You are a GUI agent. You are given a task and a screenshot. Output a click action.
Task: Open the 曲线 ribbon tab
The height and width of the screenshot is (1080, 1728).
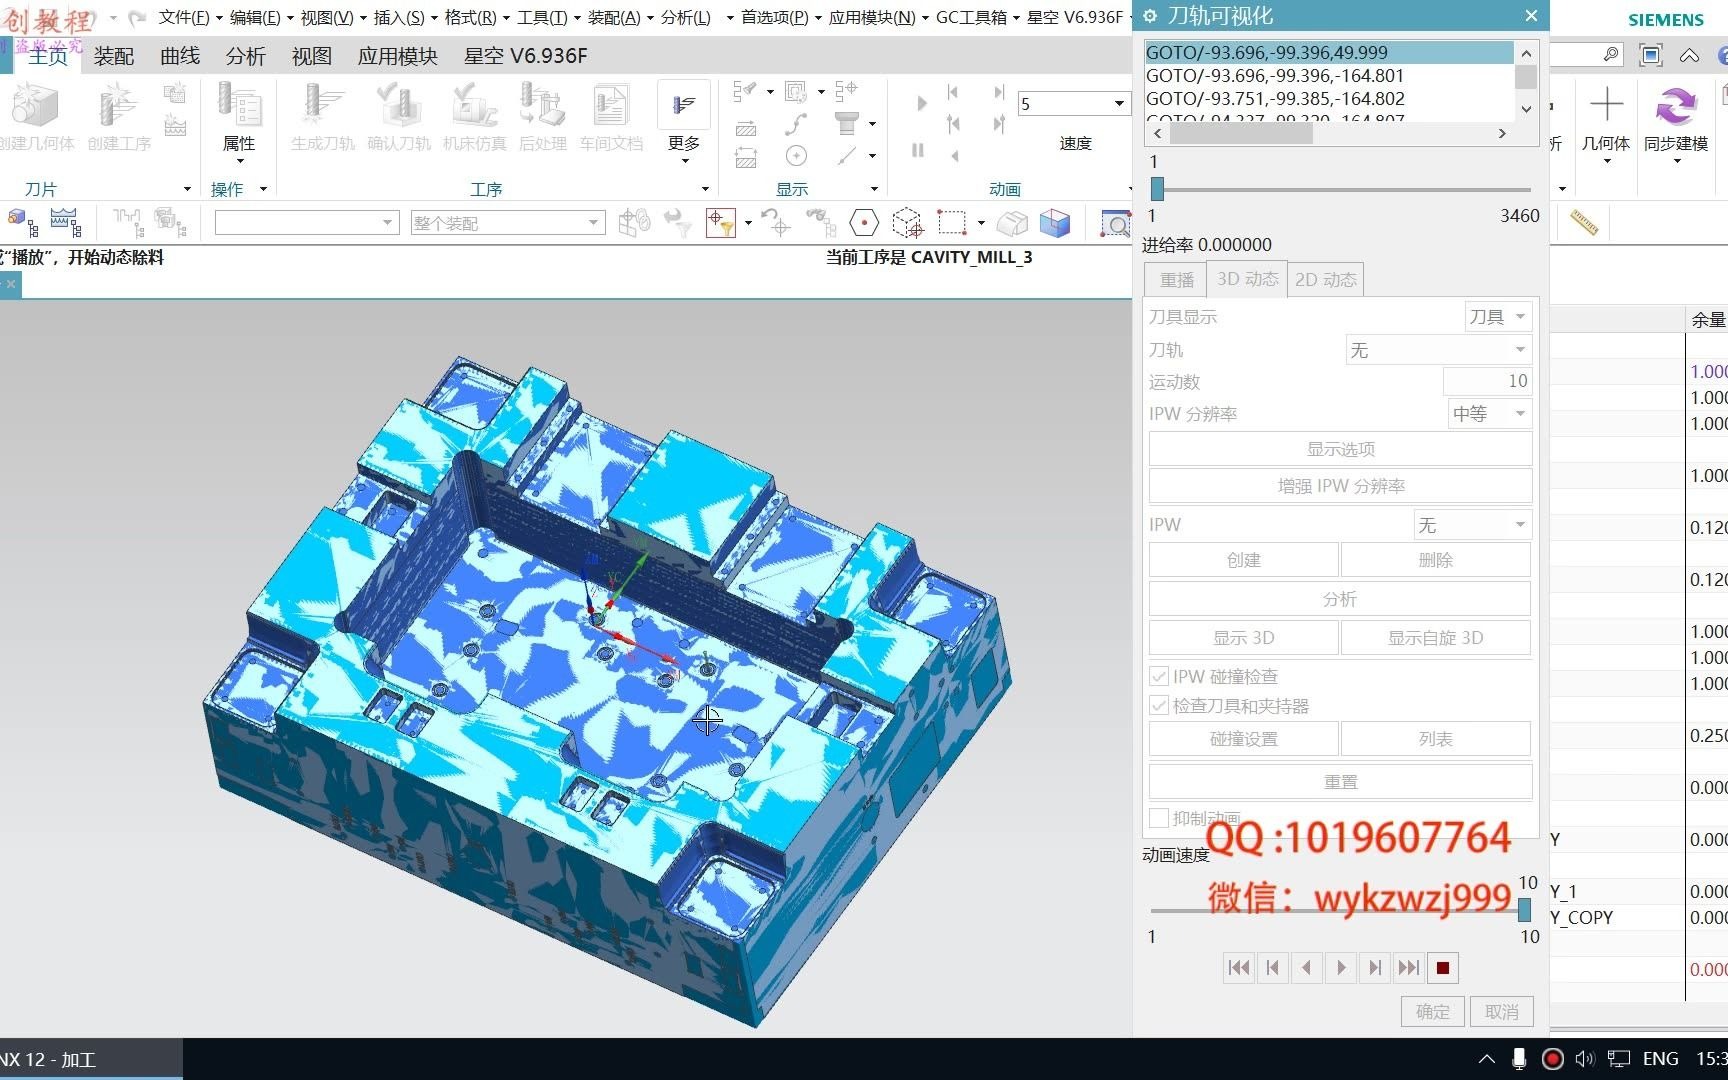tap(180, 56)
